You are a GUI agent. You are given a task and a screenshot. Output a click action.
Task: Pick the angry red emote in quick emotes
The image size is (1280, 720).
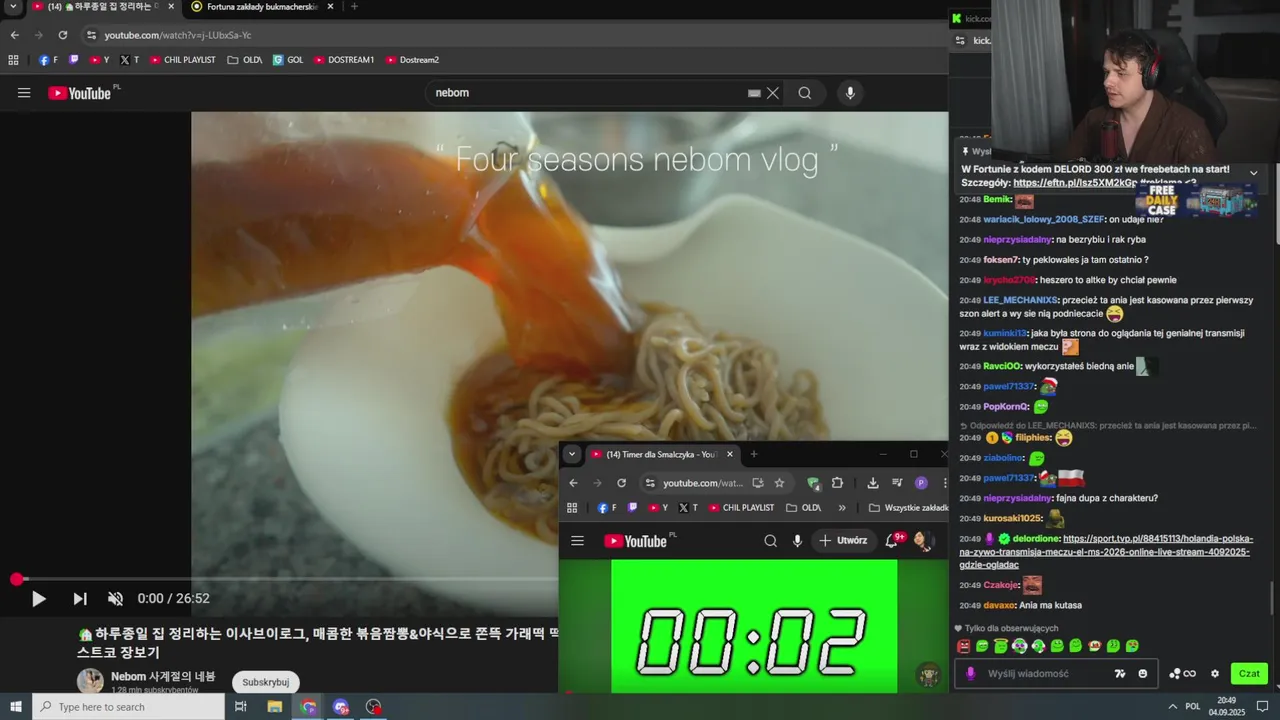coord(964,646)
